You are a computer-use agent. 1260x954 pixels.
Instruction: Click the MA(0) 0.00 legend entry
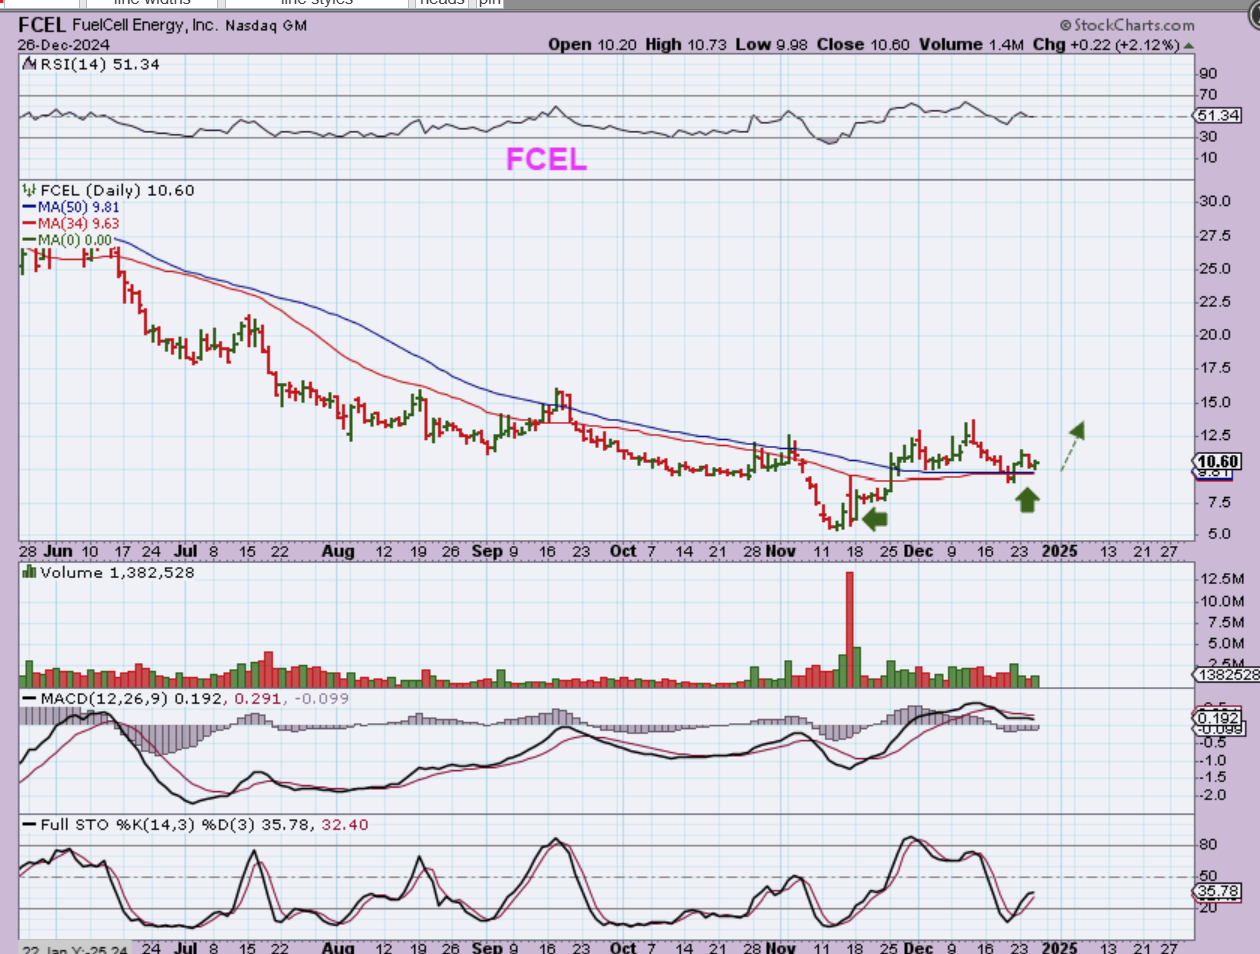point(67,240)
